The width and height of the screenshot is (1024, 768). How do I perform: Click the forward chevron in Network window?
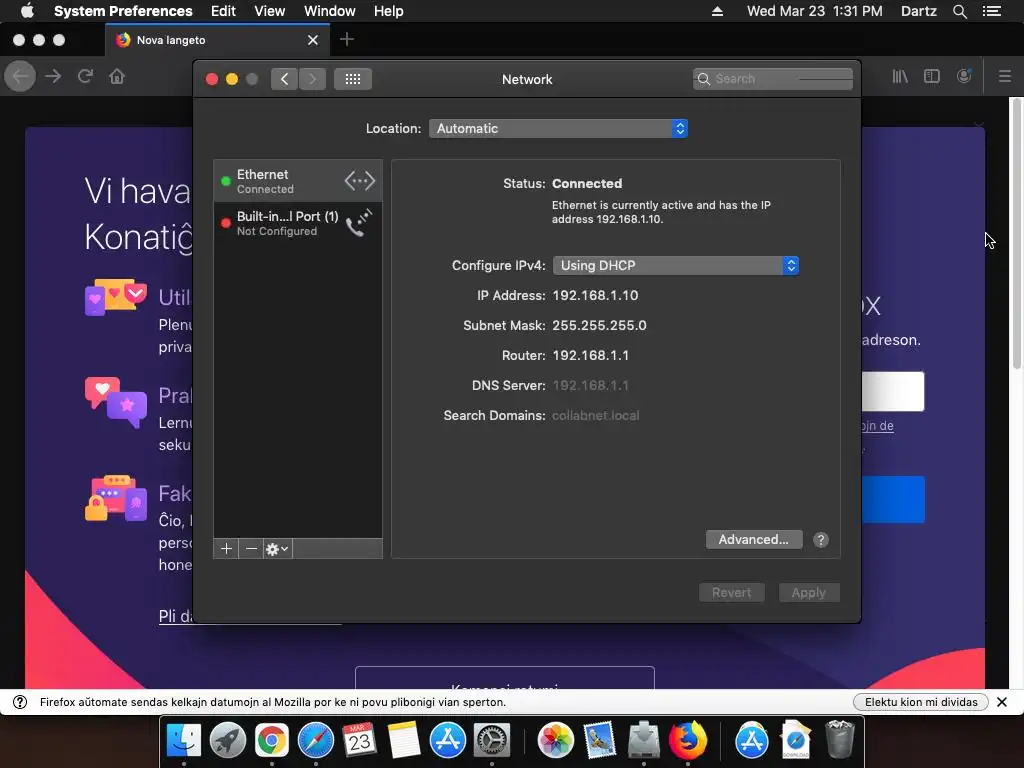point(312,79)
